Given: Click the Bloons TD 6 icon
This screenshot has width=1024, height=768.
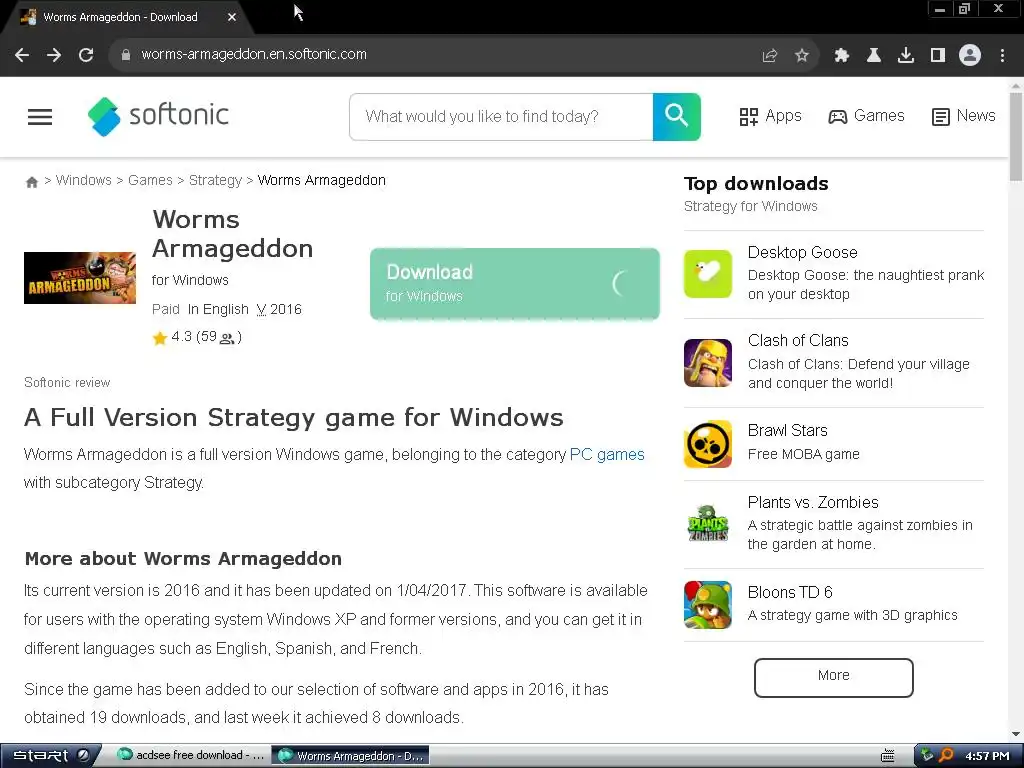Looking at the screenshot, I should [x=708, y=605].
